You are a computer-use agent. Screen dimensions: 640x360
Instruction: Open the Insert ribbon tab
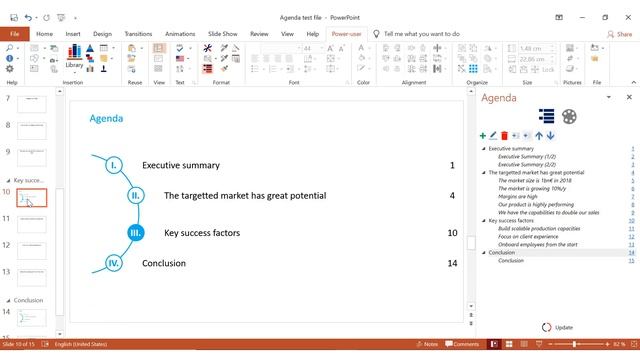pos(73,34)
